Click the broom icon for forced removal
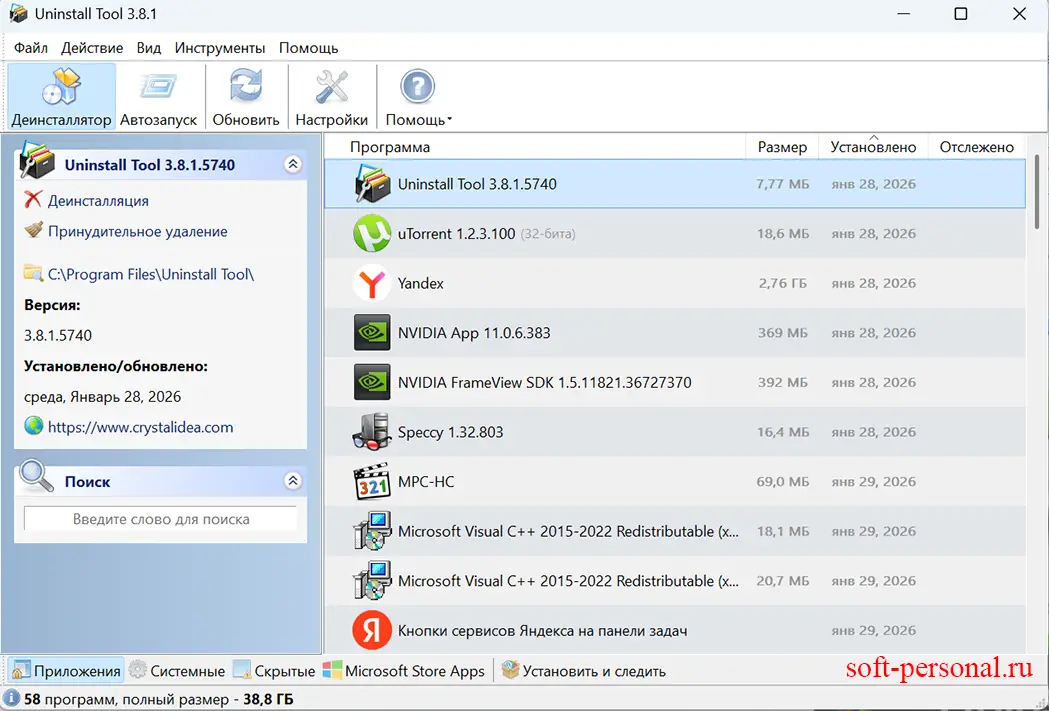The width and height of the screenshot is (1049, 711). click(x=33, y=230)
